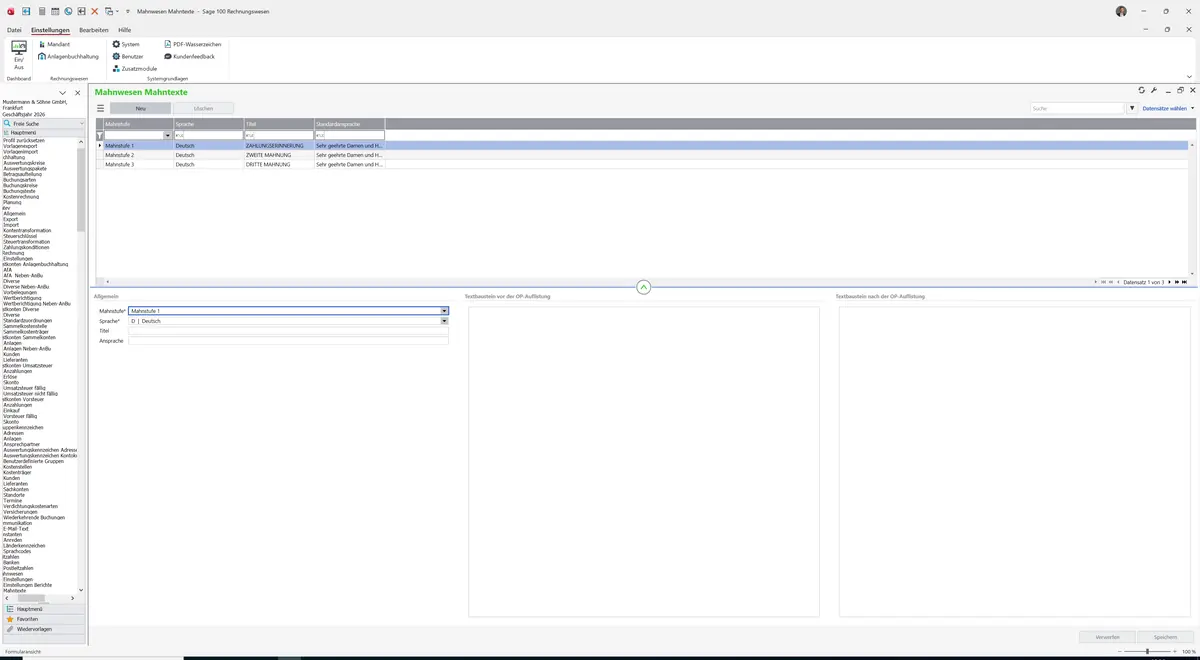The image size is (1200, 660).
Task: Click the red X icon in quick access toolbar
Action: pos(94,11)
